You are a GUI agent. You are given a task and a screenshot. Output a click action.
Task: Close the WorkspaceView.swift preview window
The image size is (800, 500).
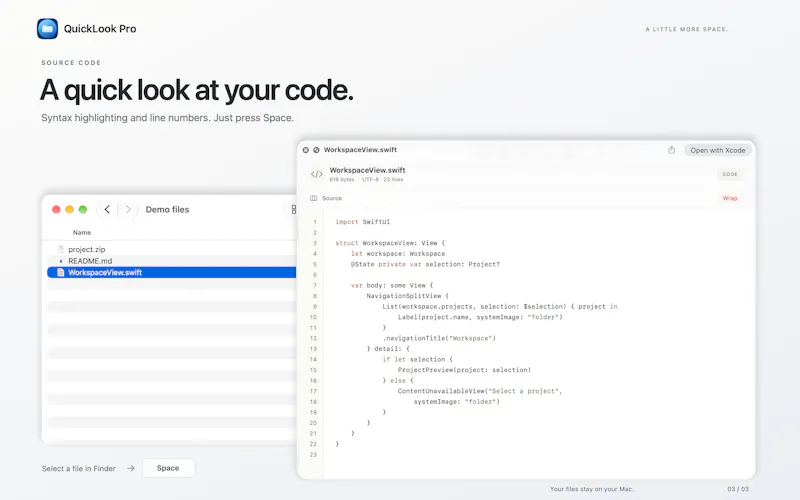coord(306,150)
